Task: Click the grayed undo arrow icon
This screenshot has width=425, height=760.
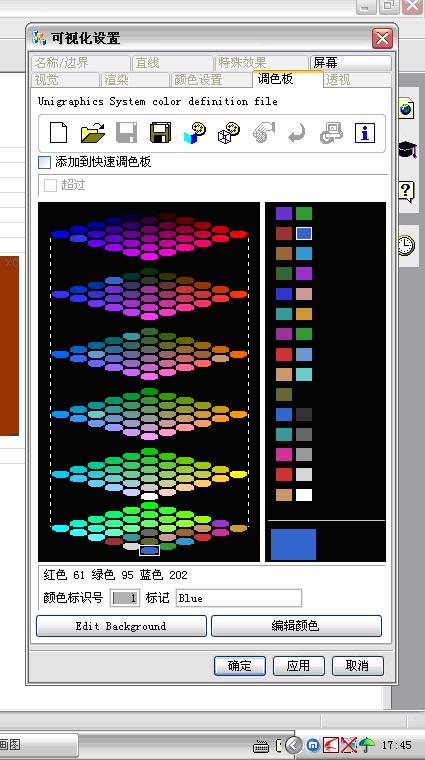Action: tap(297, 133)
